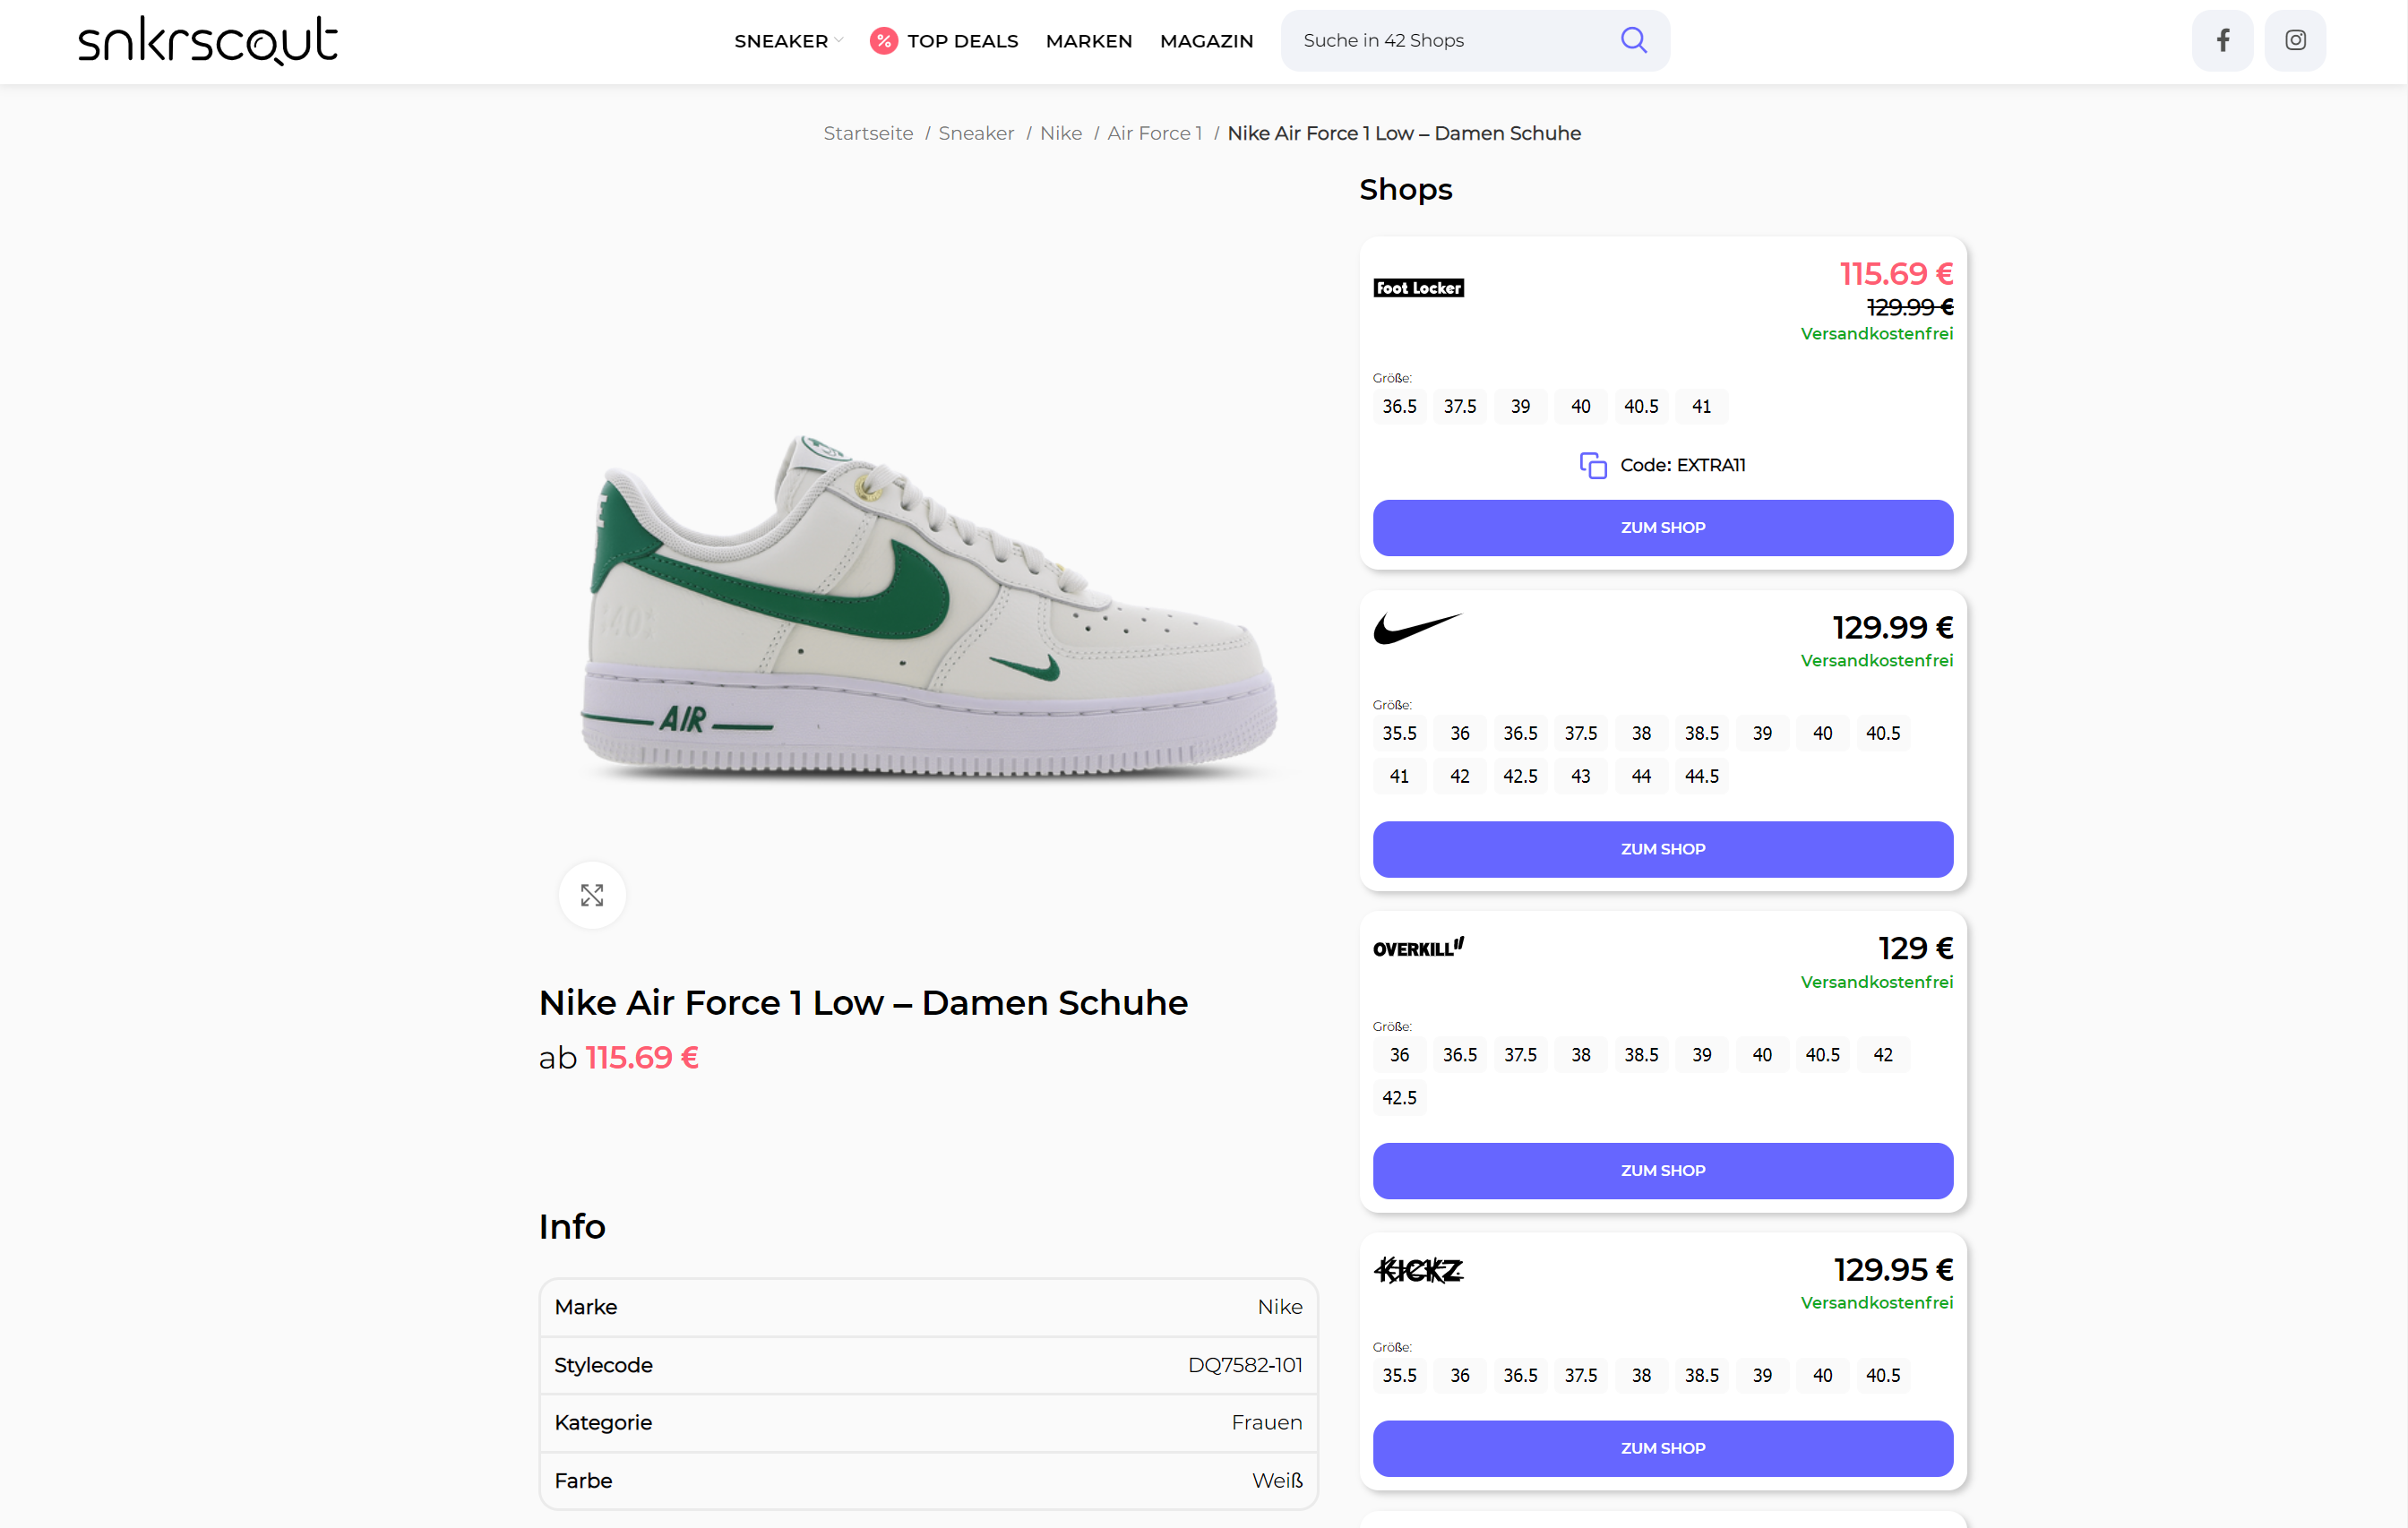Open the Instagram profile icon
2408x1528 pixels.
2295,40
